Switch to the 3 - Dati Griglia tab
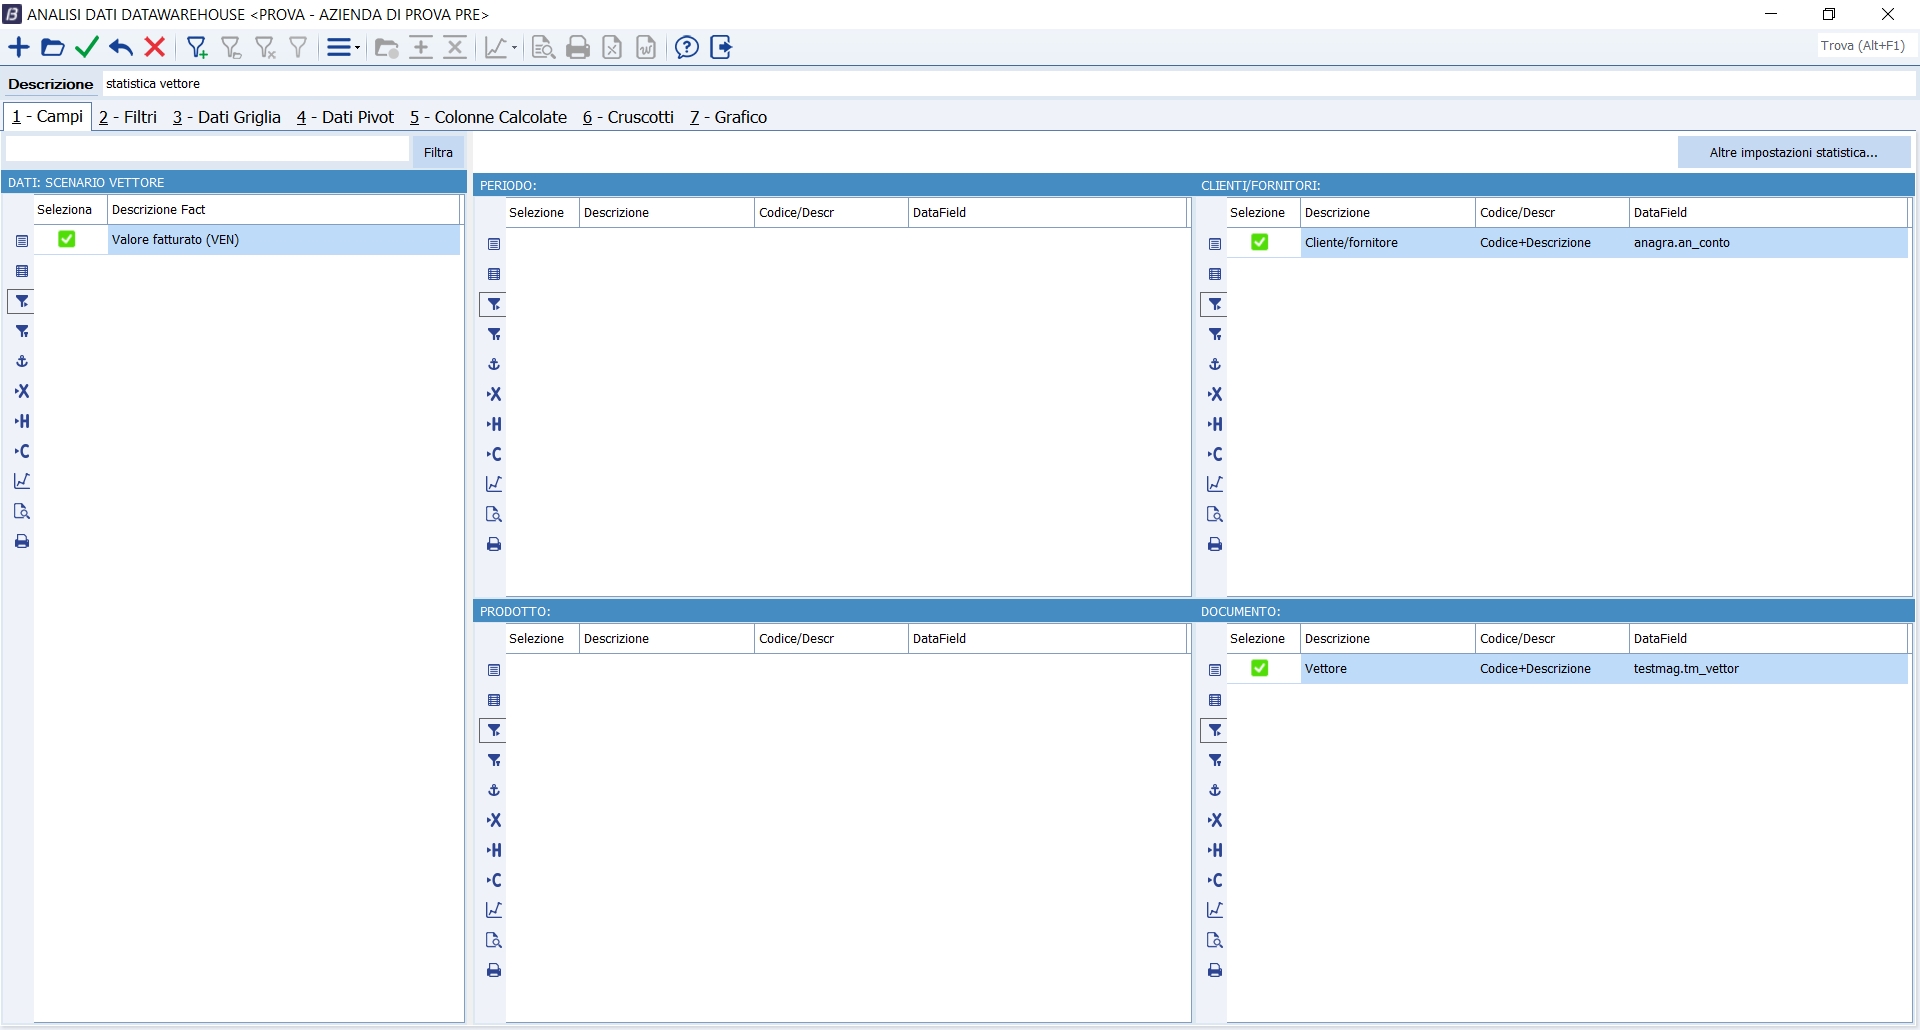Viewport: 1920px width, 1030px height. click(x=227, y=117)
